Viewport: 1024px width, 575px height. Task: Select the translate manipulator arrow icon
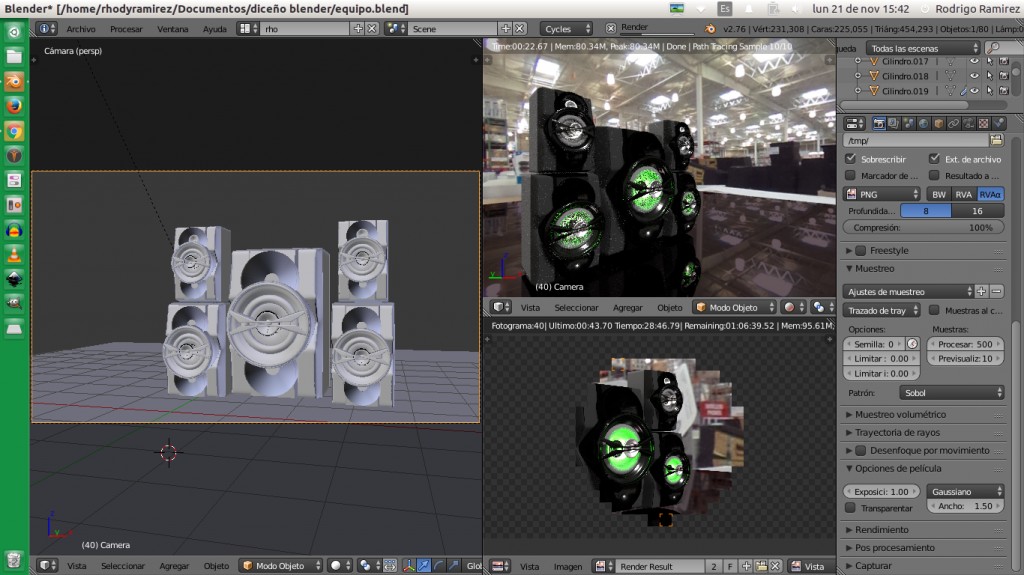click(x=424, y=565)
